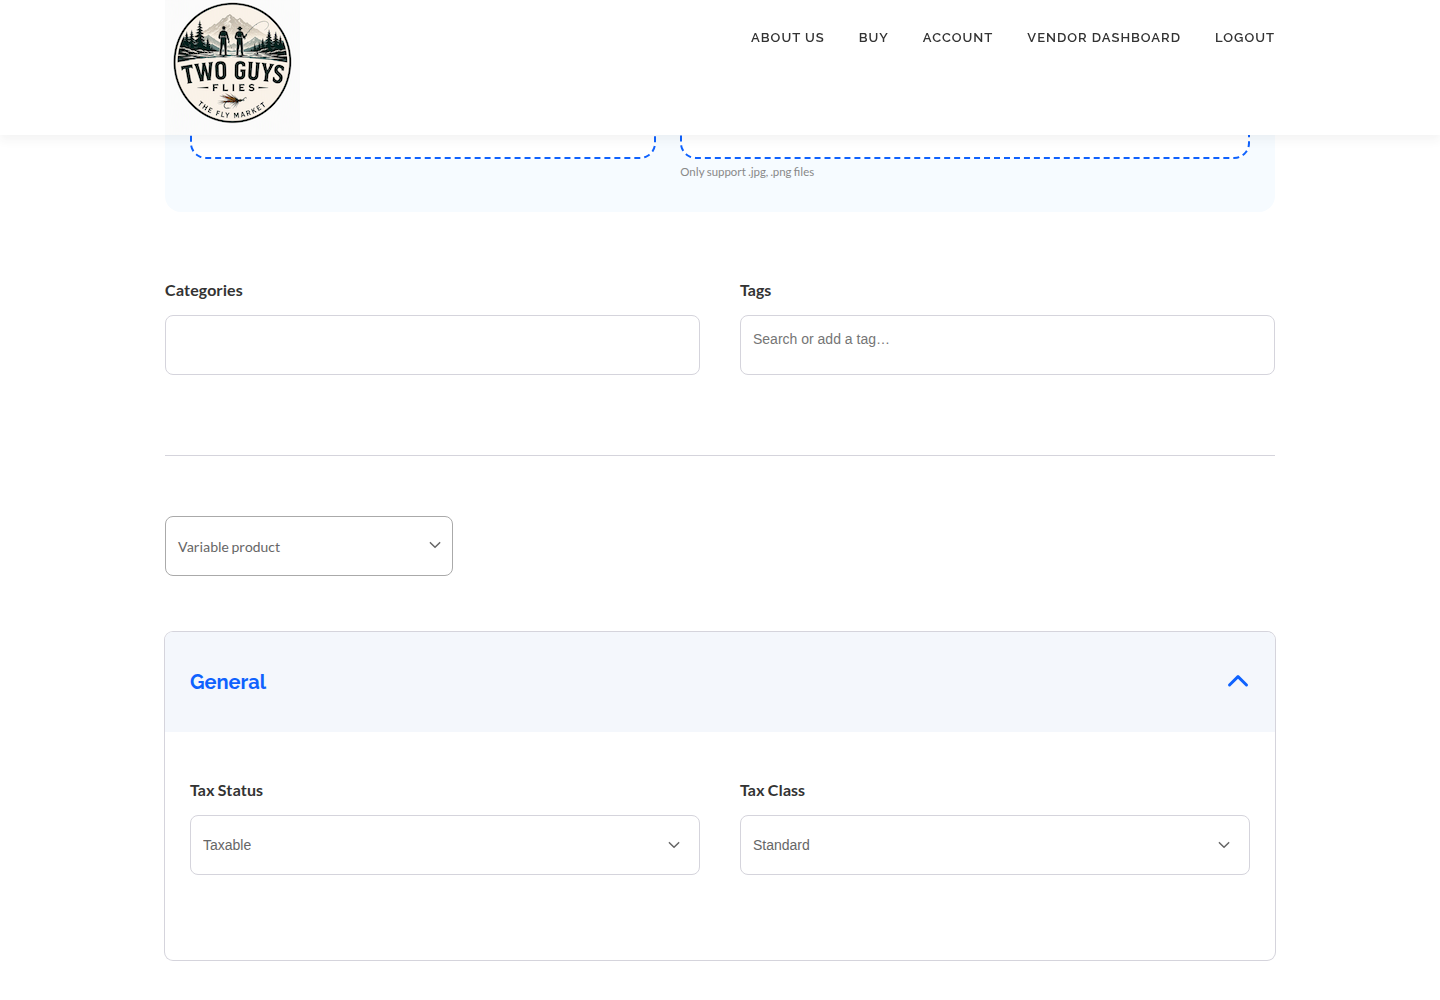Focus the Categories input field
Viewport: 1440px width, 1000px height.
point(432,345)
